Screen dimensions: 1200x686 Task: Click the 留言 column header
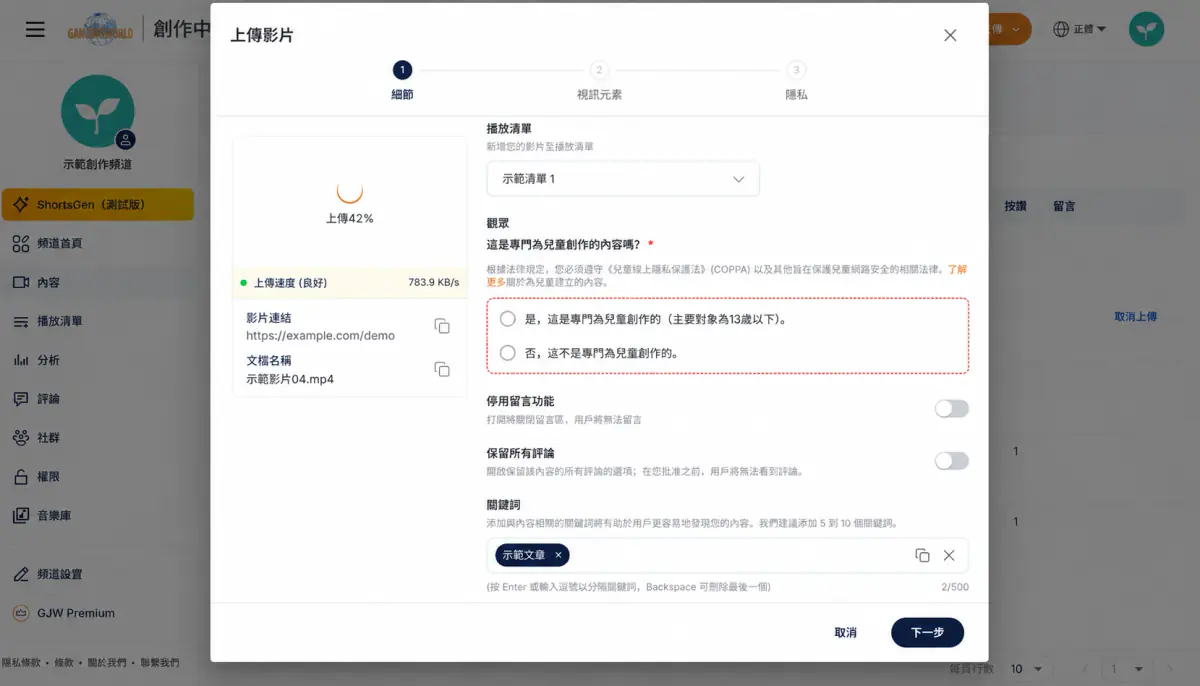click(1064, 206)
